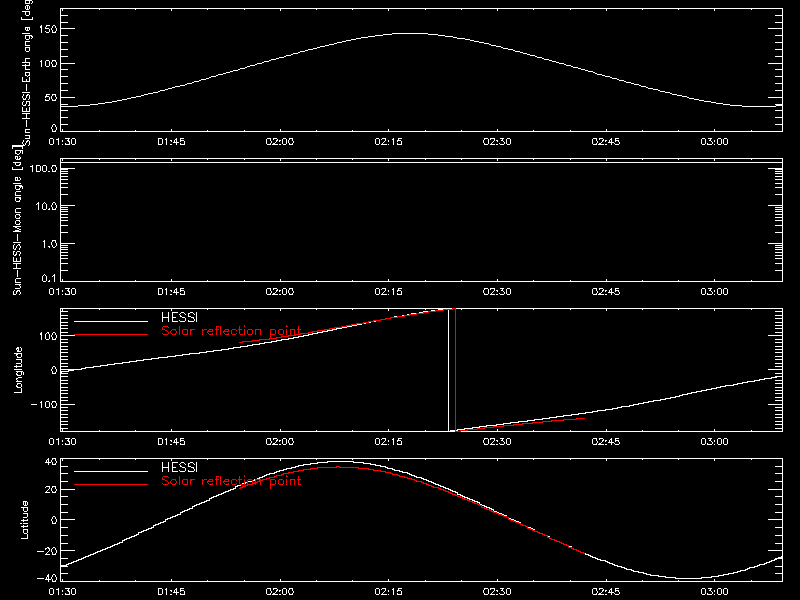Click red legend line in Longitude plot
The width and height of the screenshot is (800, 600).
point(111,335)
